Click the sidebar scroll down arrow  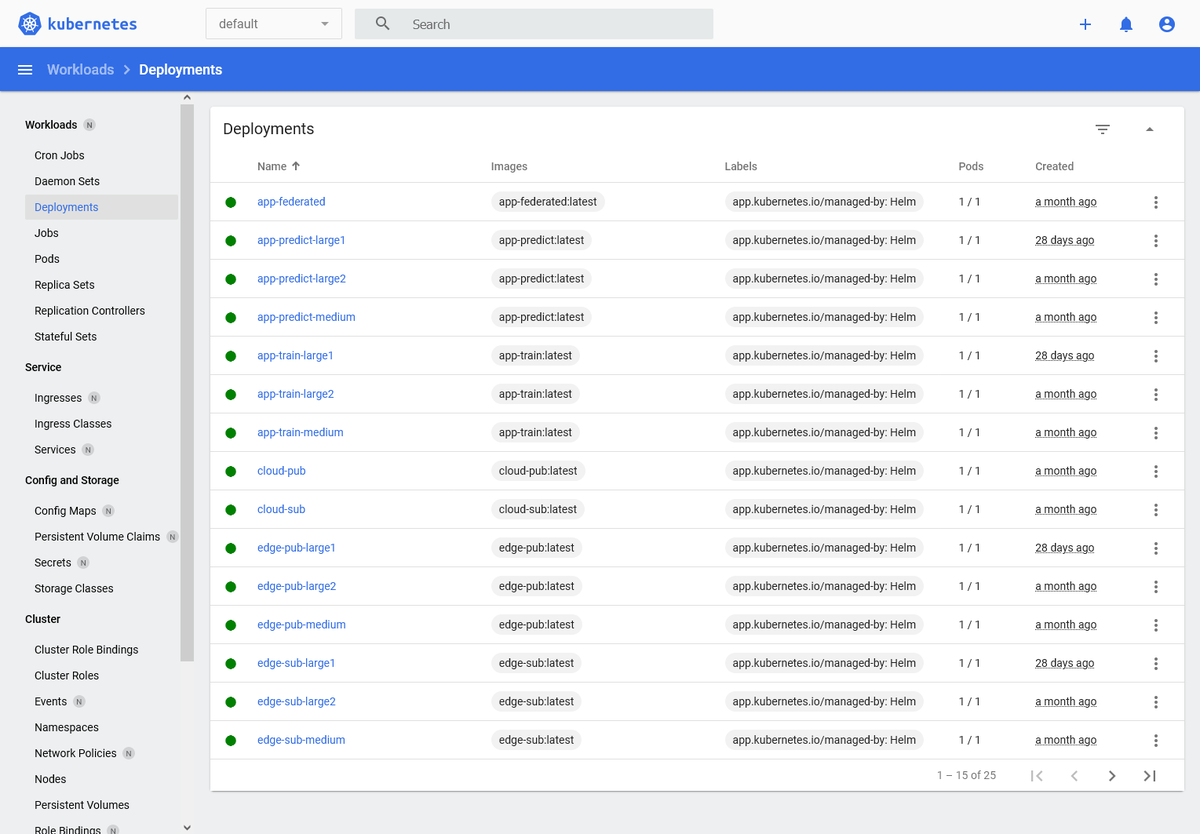coord(187,827)
